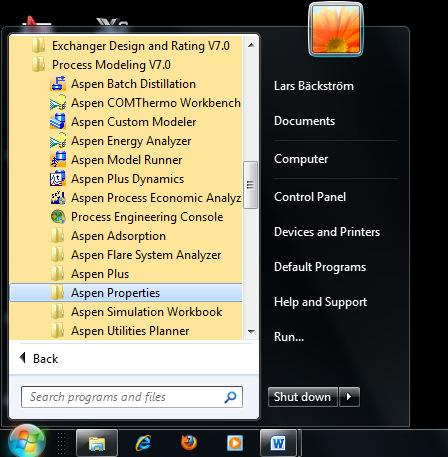Screen dimensions: 448x457
Task: Launch Aspen Energy Analyzer
Action: coord(126,141)
